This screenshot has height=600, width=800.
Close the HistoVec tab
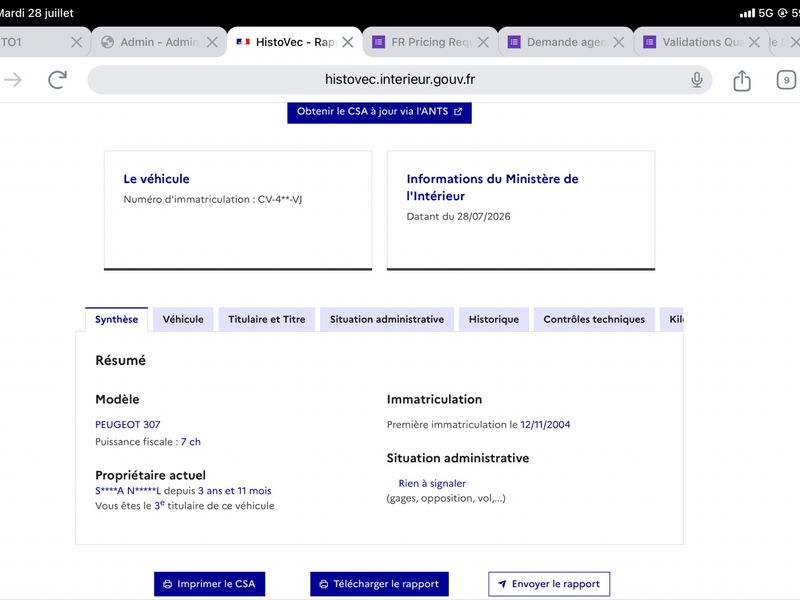pyautogui.click(x=347, y=42)
